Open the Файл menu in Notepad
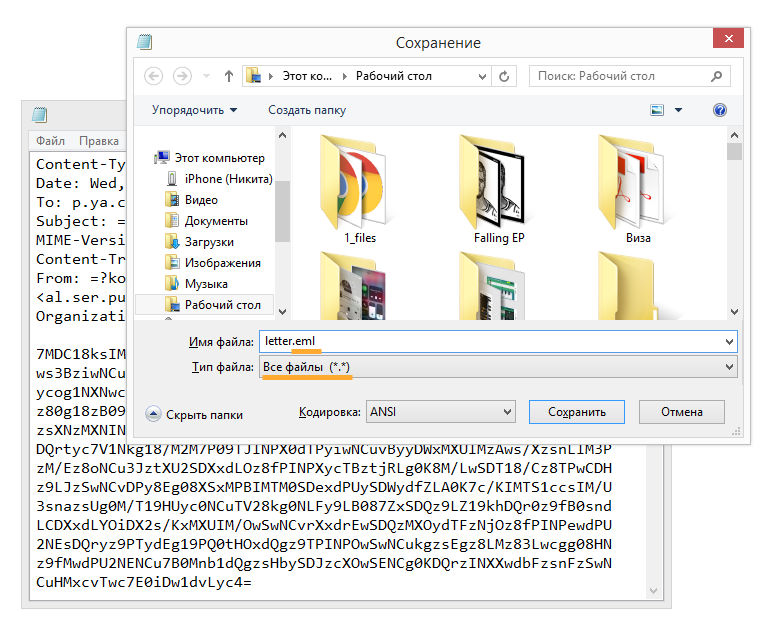 coord(50,141)
